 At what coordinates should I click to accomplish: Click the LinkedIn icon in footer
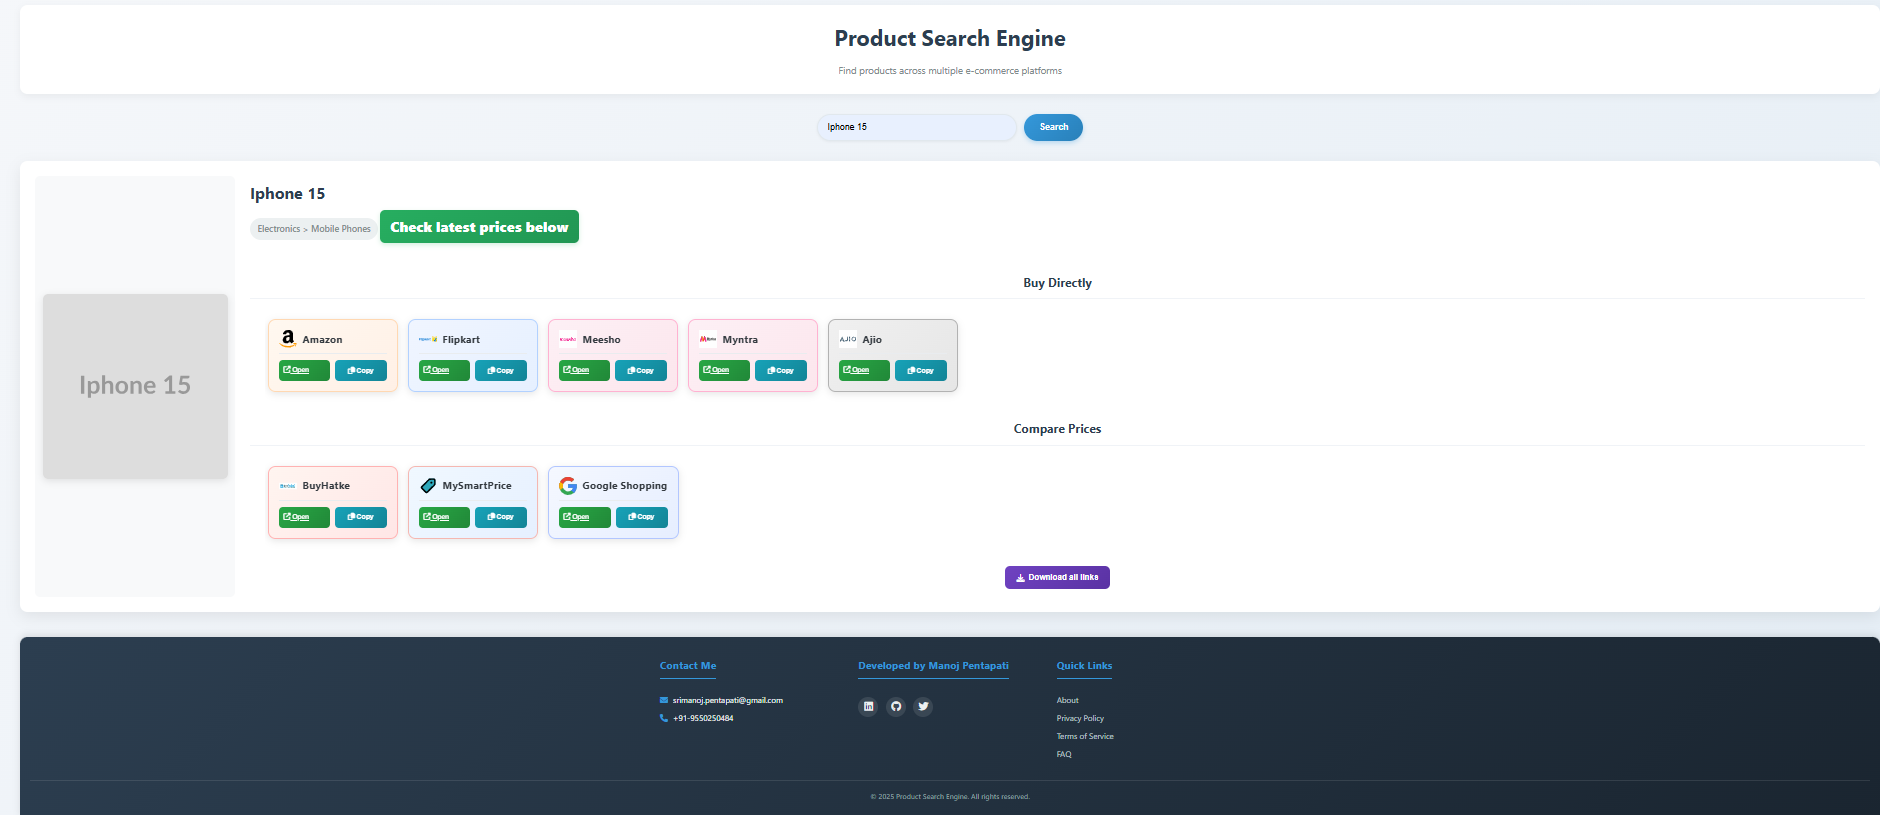(868, 706)
